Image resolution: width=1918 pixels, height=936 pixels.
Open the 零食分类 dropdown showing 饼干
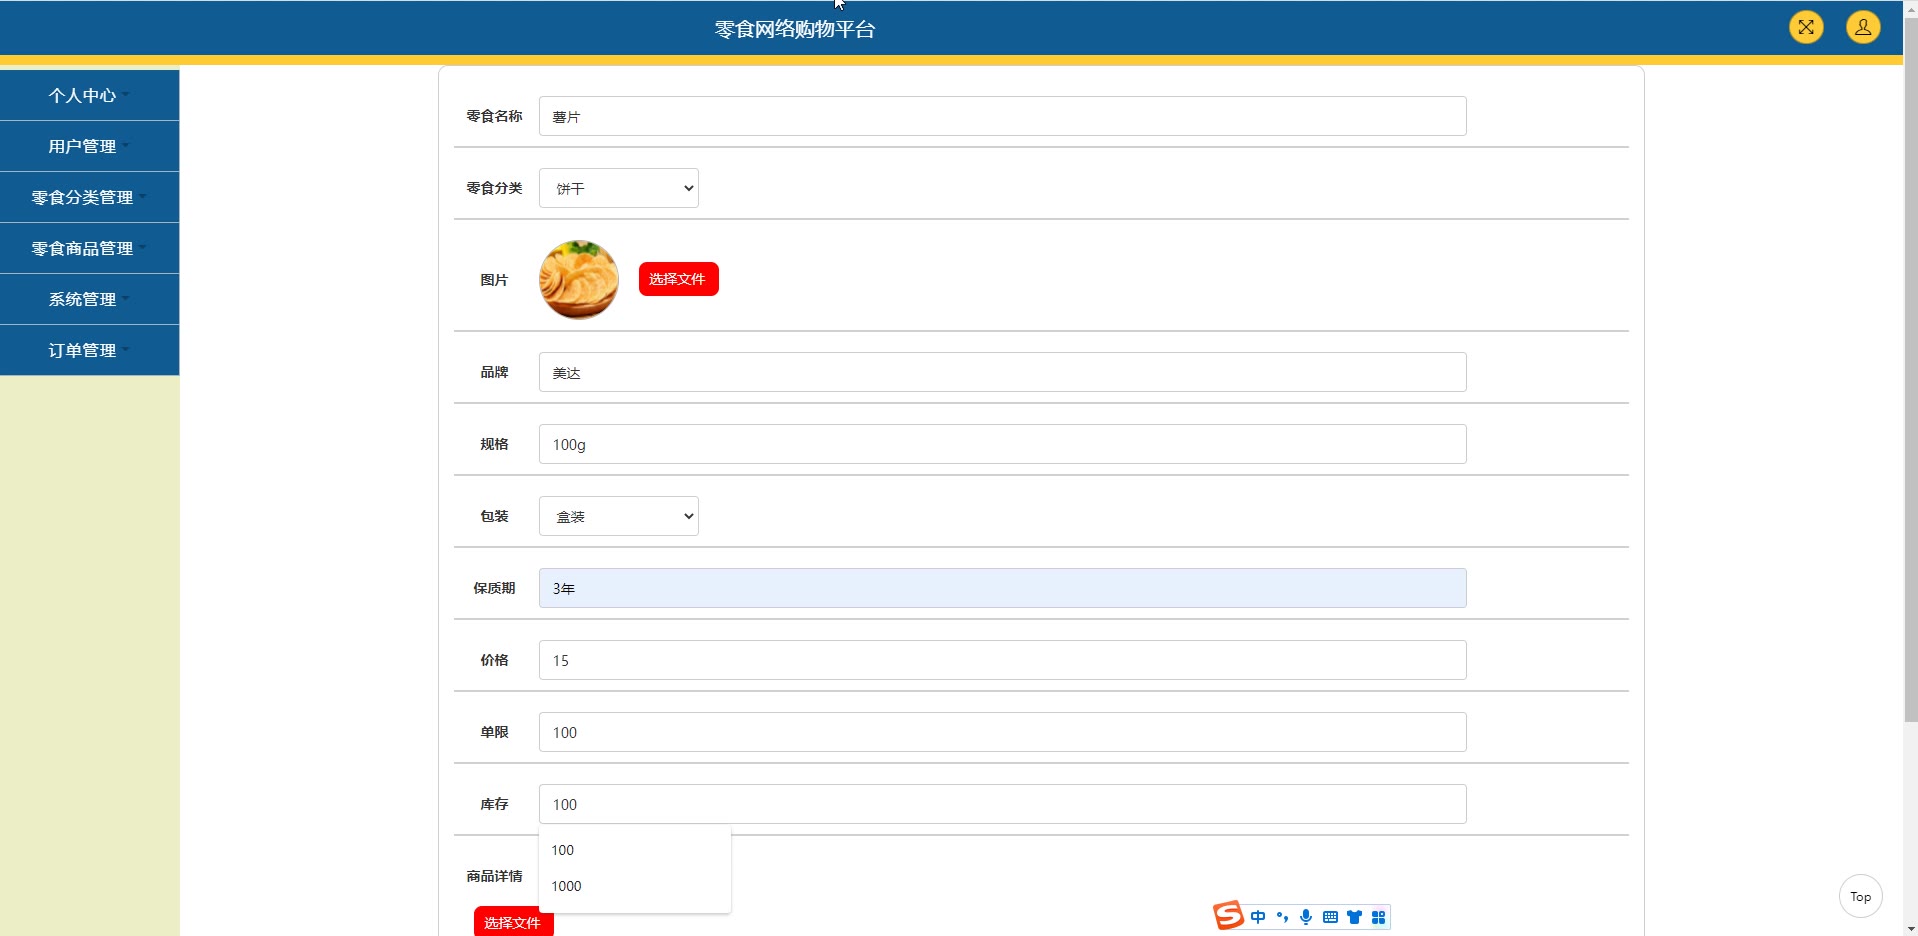(x=619, y=188)
